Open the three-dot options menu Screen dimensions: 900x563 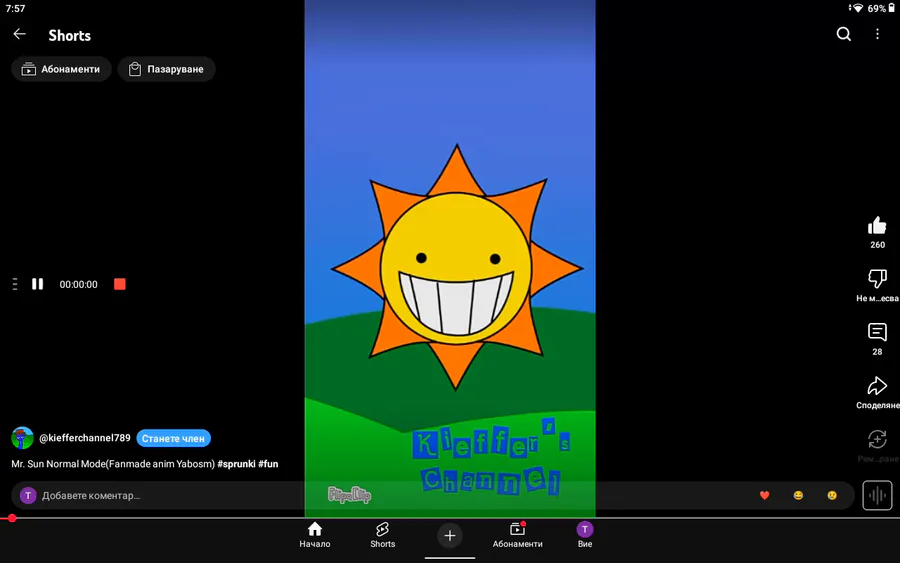877,34
